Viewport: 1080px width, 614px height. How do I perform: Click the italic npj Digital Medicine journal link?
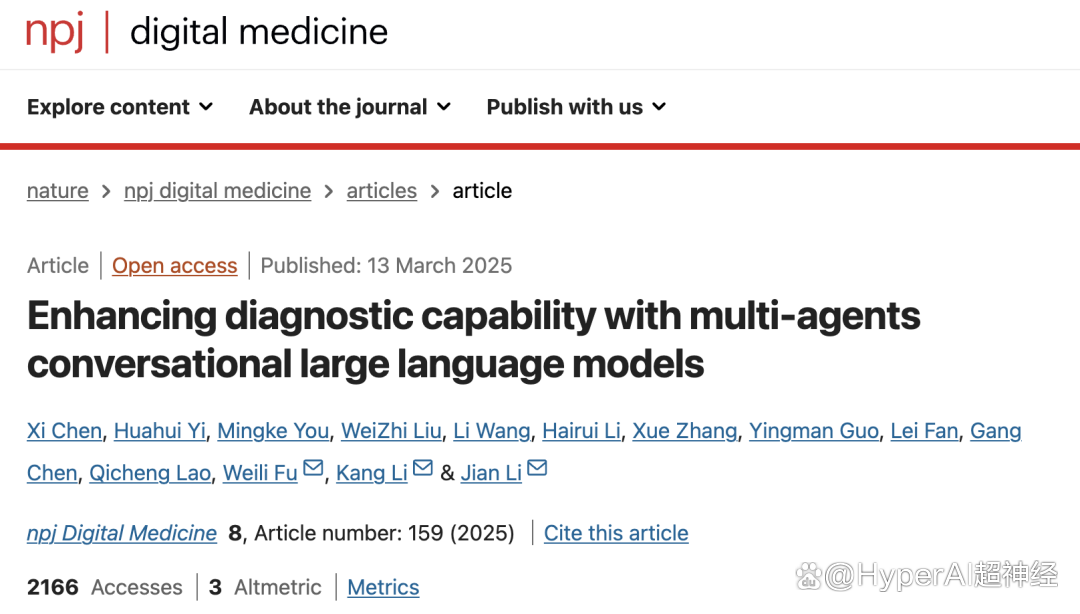(122, 533)
